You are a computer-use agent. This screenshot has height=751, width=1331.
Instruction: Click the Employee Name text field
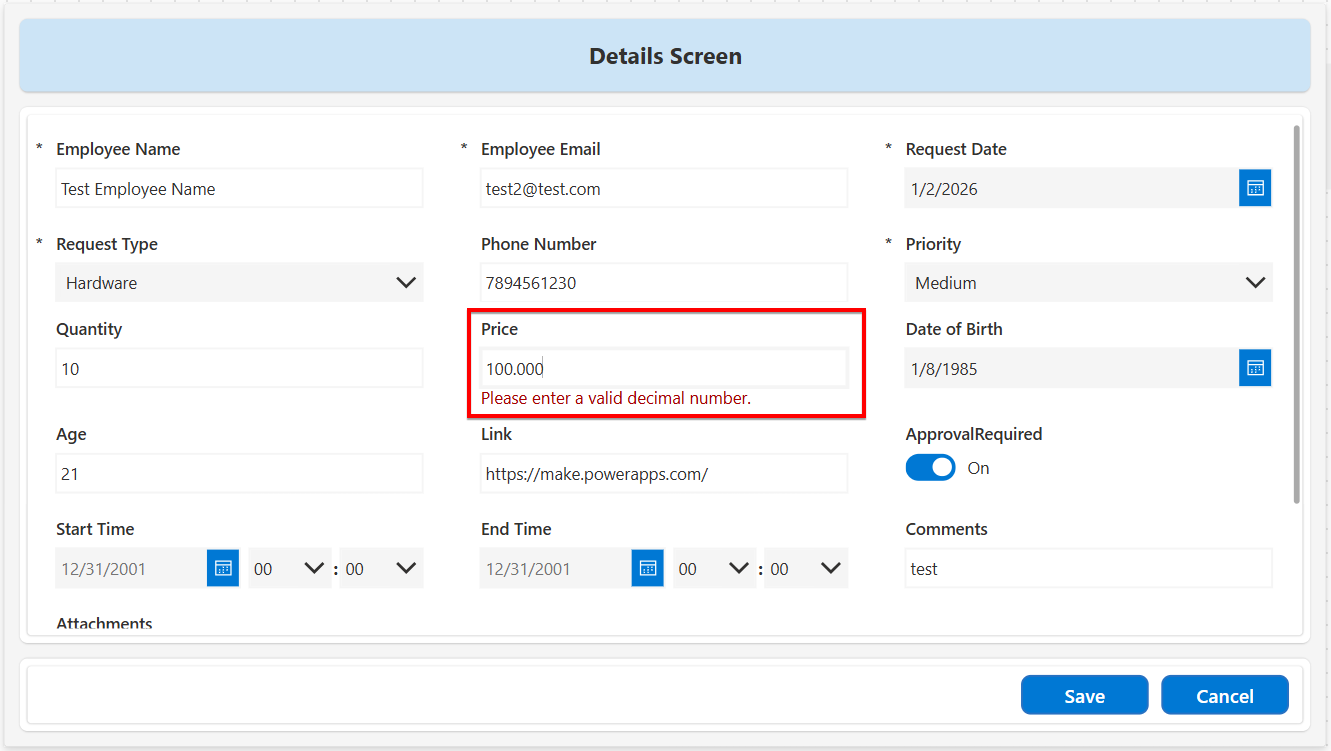[x=239, y=188]
